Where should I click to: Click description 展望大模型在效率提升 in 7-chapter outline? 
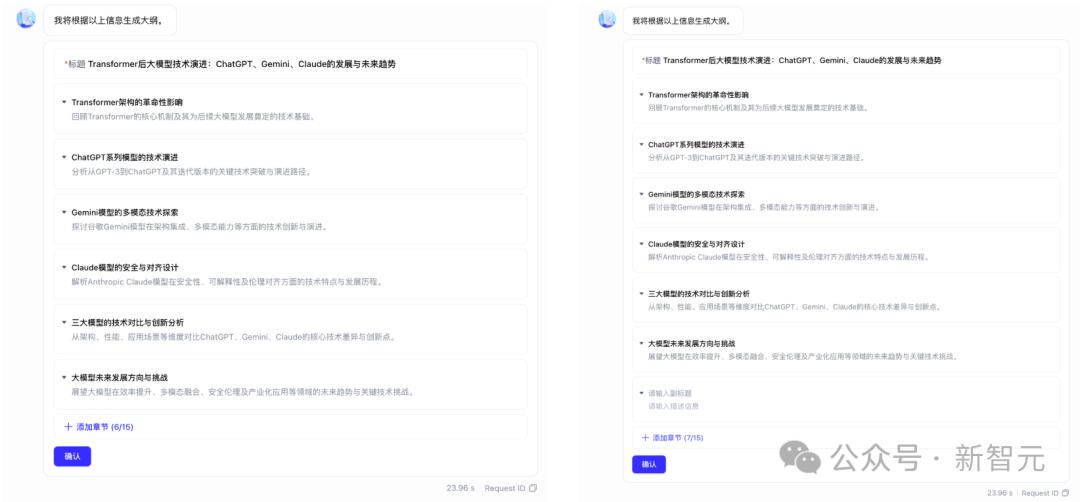[804, 356]
